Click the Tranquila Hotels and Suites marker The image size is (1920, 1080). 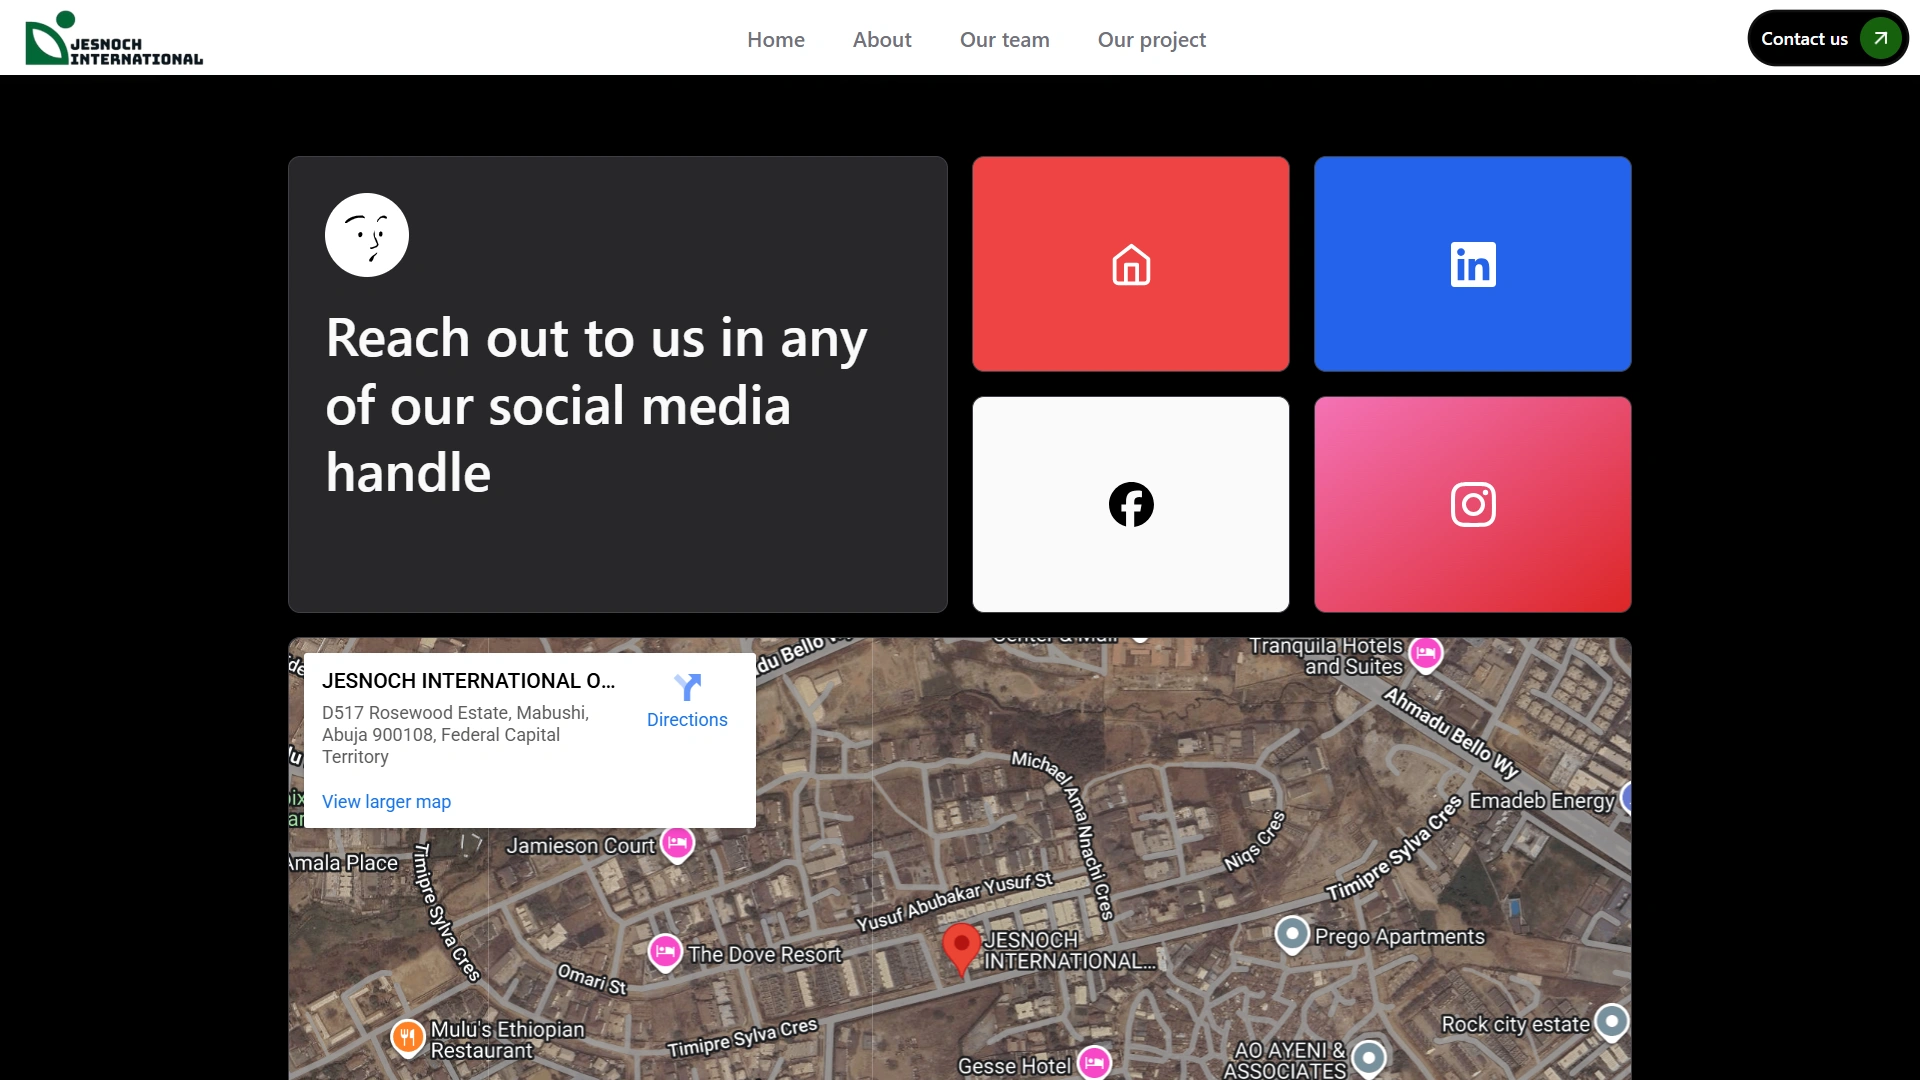[x=1425, y=653]
